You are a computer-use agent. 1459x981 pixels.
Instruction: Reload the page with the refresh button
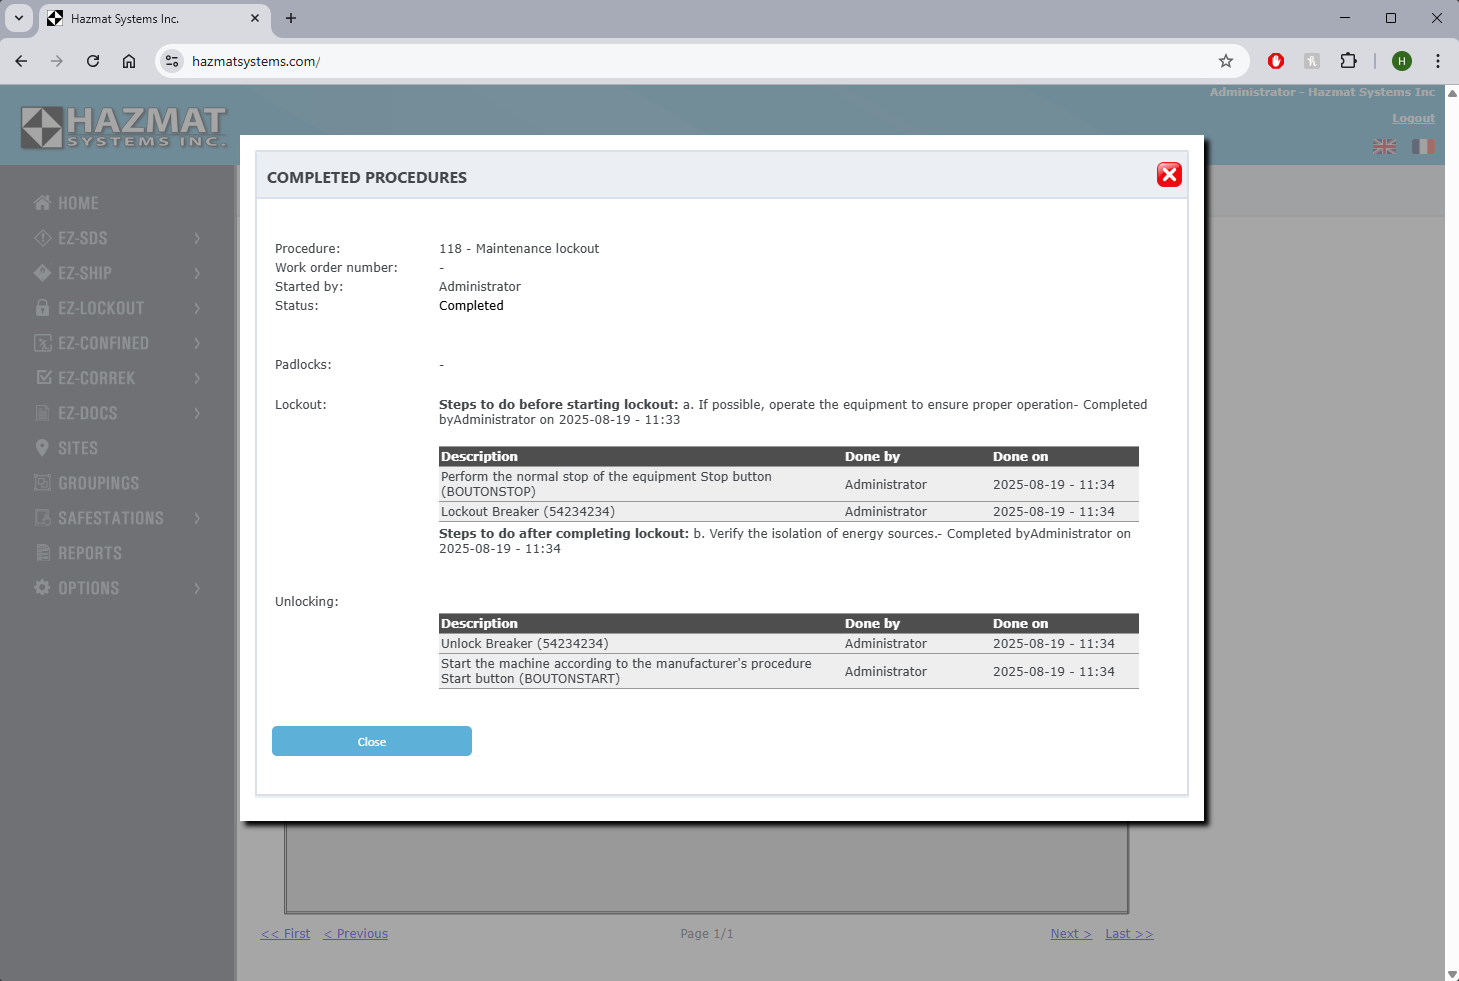[x=93, y=61]
